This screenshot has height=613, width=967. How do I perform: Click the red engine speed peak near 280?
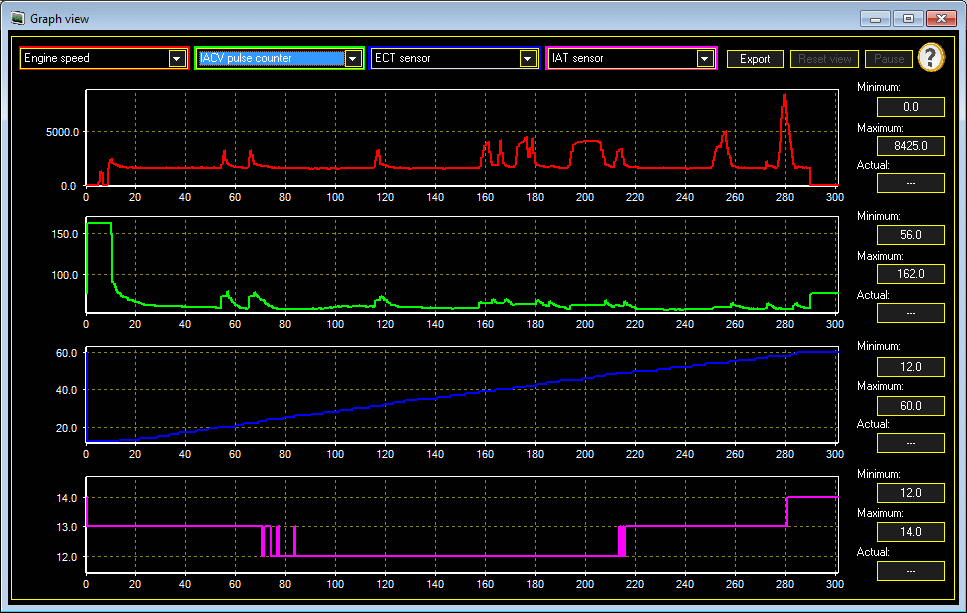tap(785, 98)
